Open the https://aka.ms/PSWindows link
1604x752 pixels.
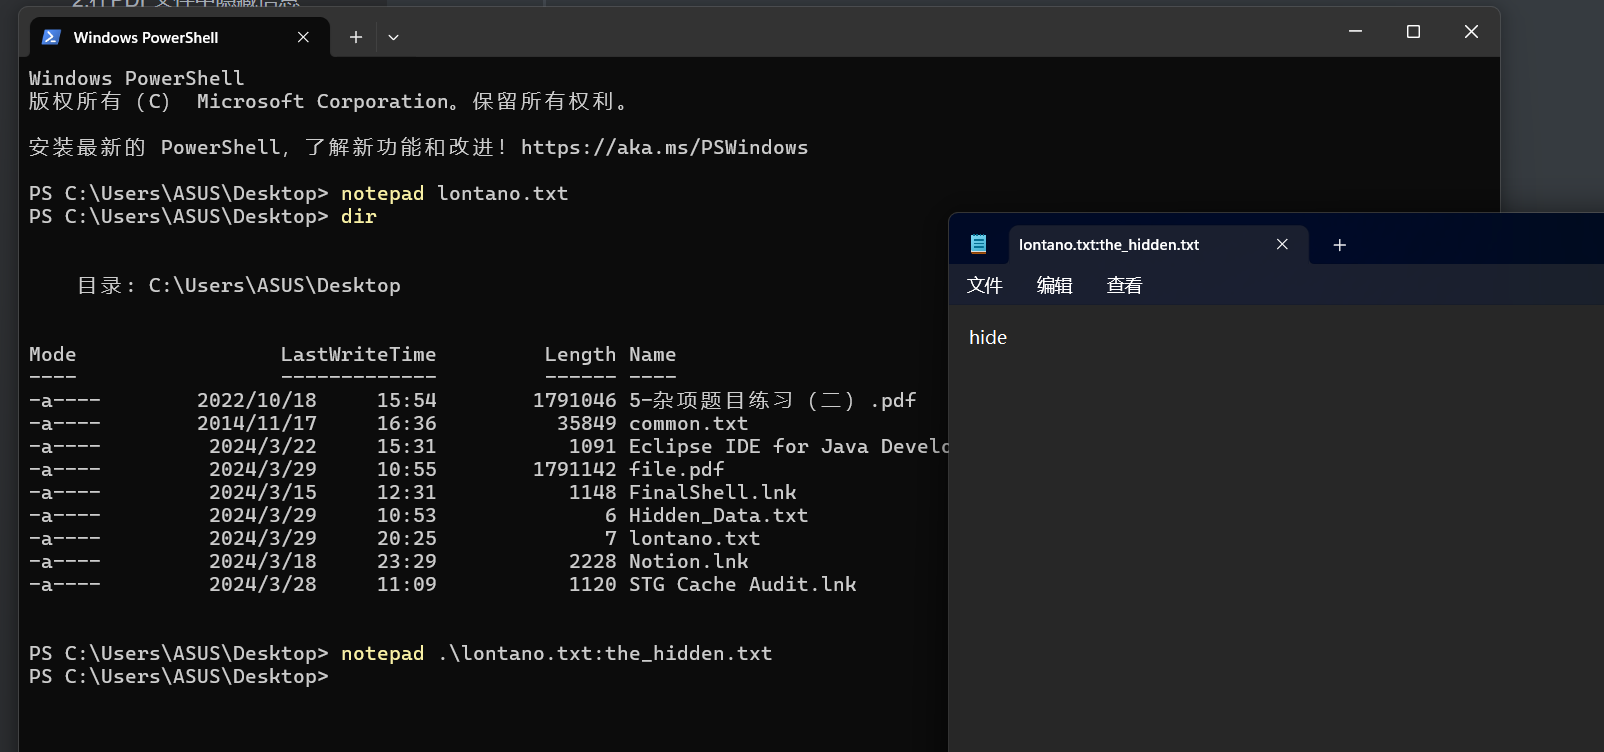pos(664,148)
